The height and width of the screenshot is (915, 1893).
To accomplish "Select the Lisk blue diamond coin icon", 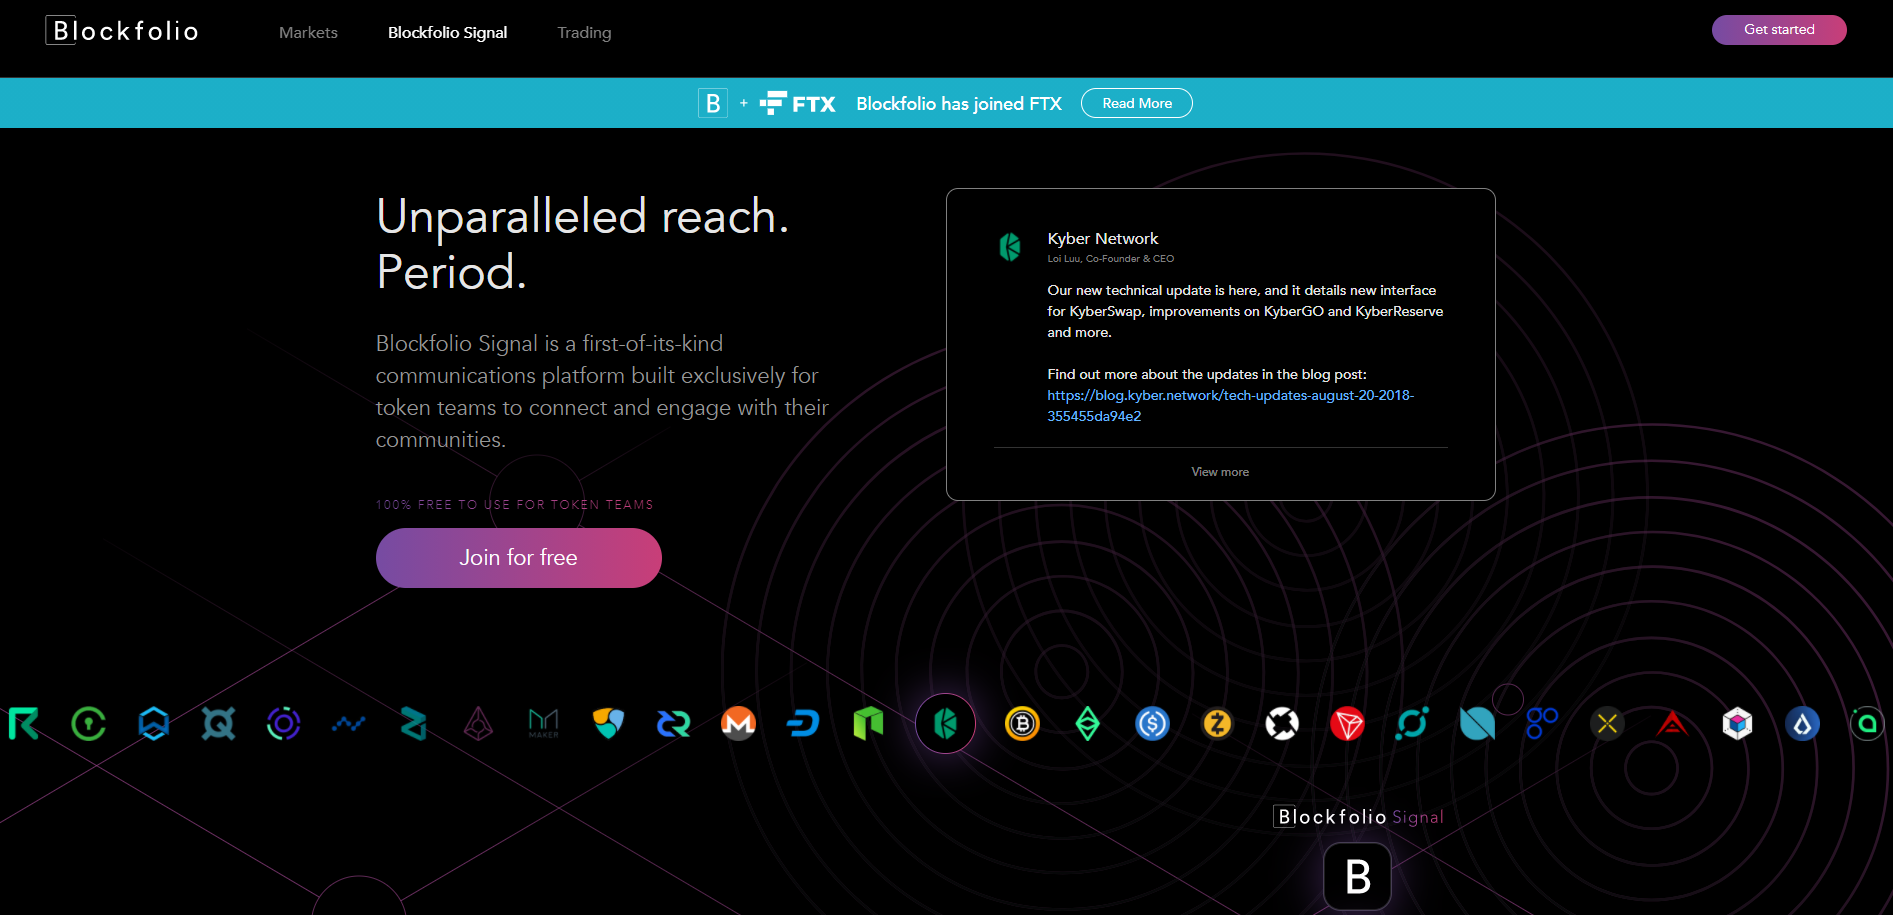I will 1802,723.
